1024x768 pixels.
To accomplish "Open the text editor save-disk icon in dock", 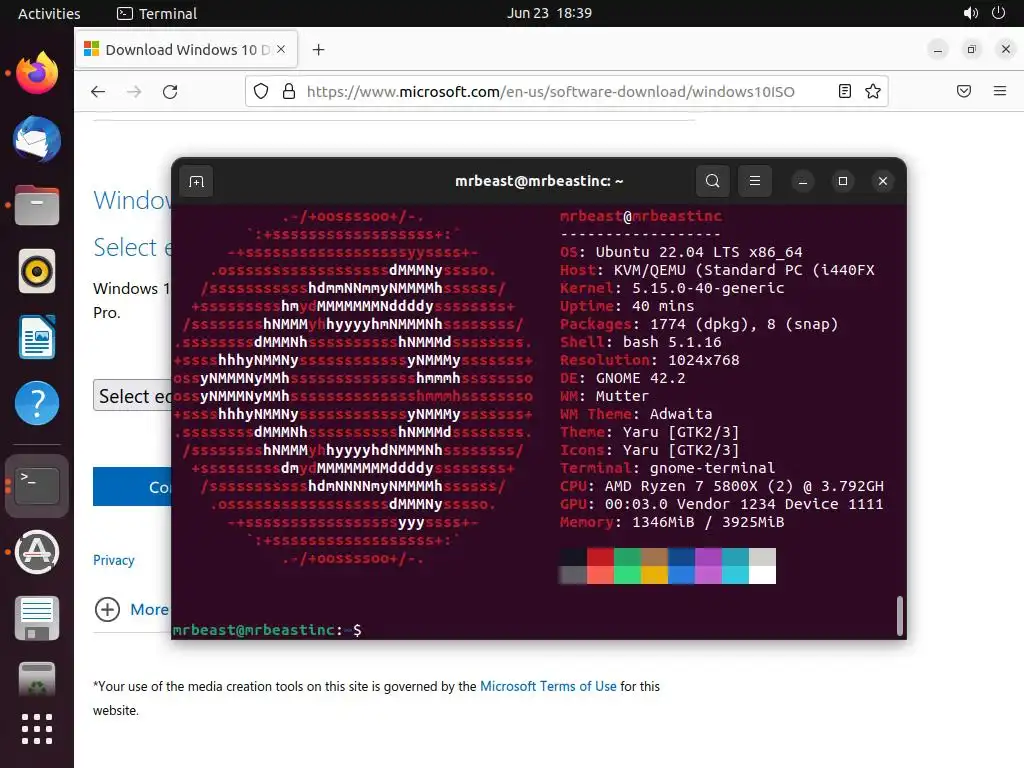I will 37,618.
